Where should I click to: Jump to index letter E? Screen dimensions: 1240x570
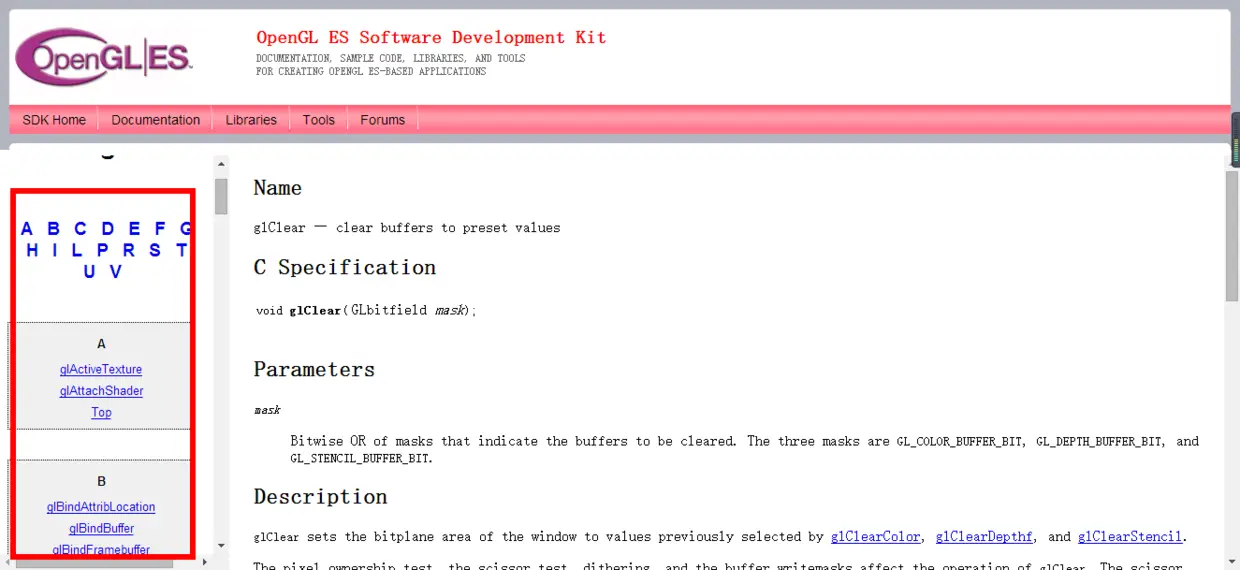(134, 229)
